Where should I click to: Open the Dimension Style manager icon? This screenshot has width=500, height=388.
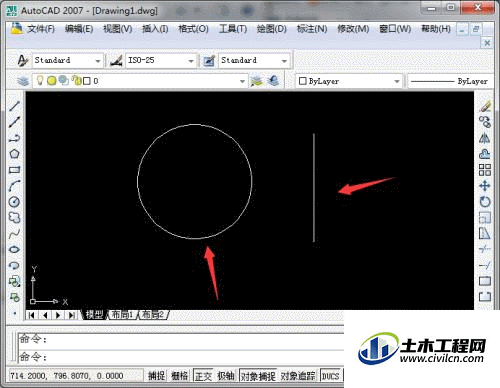coord(116,61)
